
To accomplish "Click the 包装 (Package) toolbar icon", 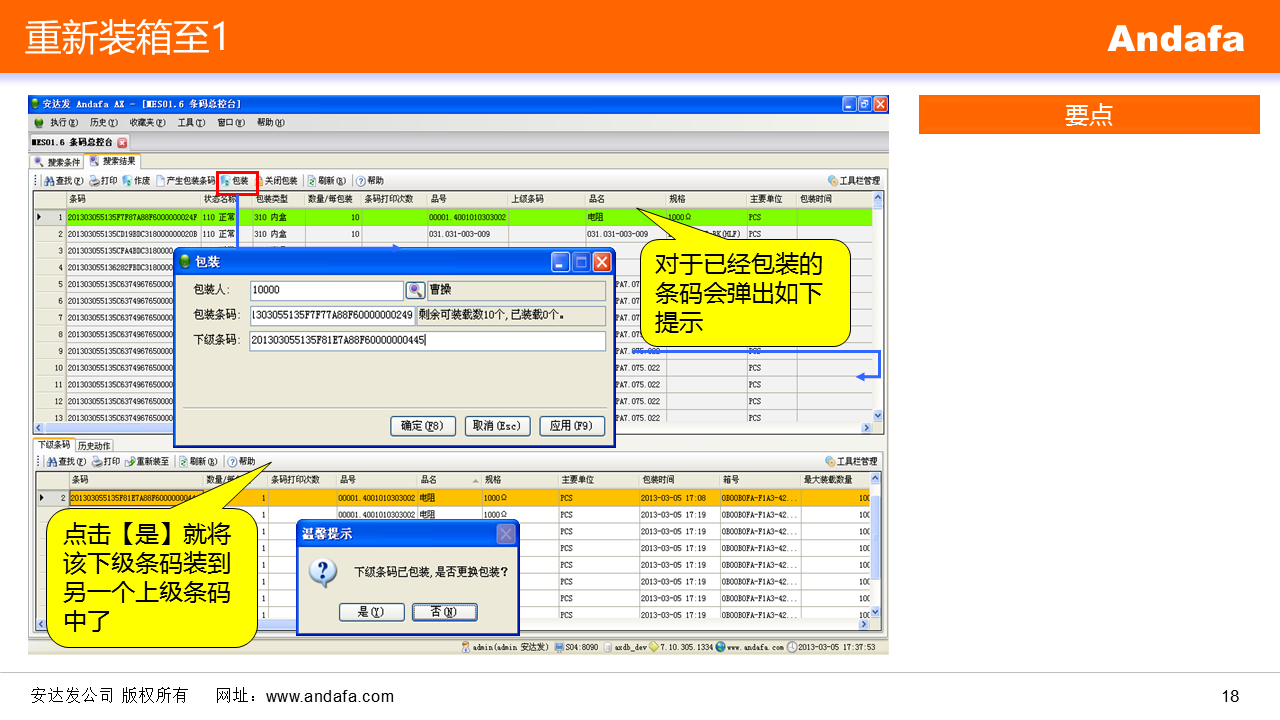I will click(236, 181).
